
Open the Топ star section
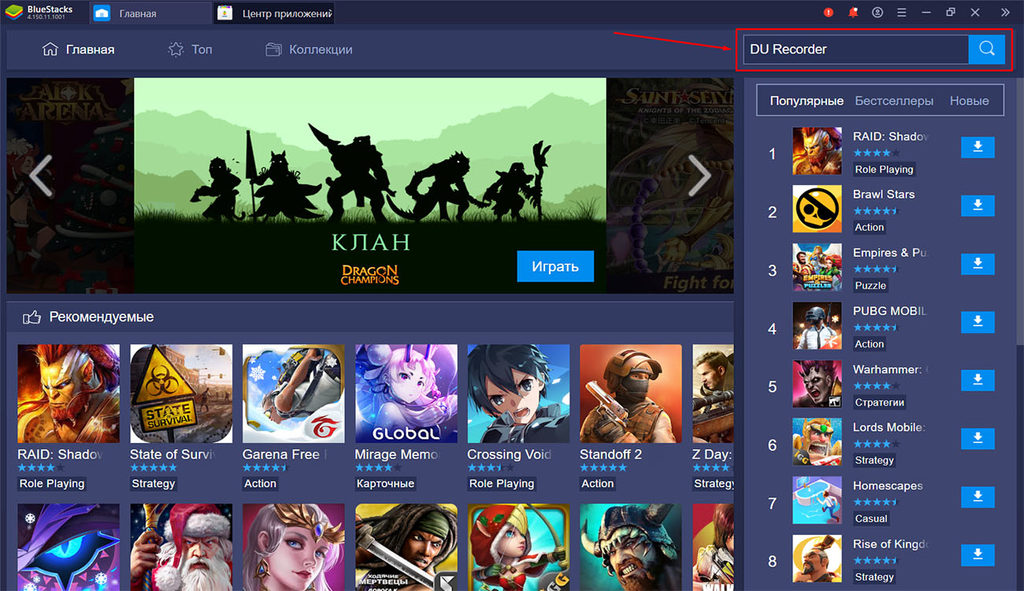click(190, 49)
